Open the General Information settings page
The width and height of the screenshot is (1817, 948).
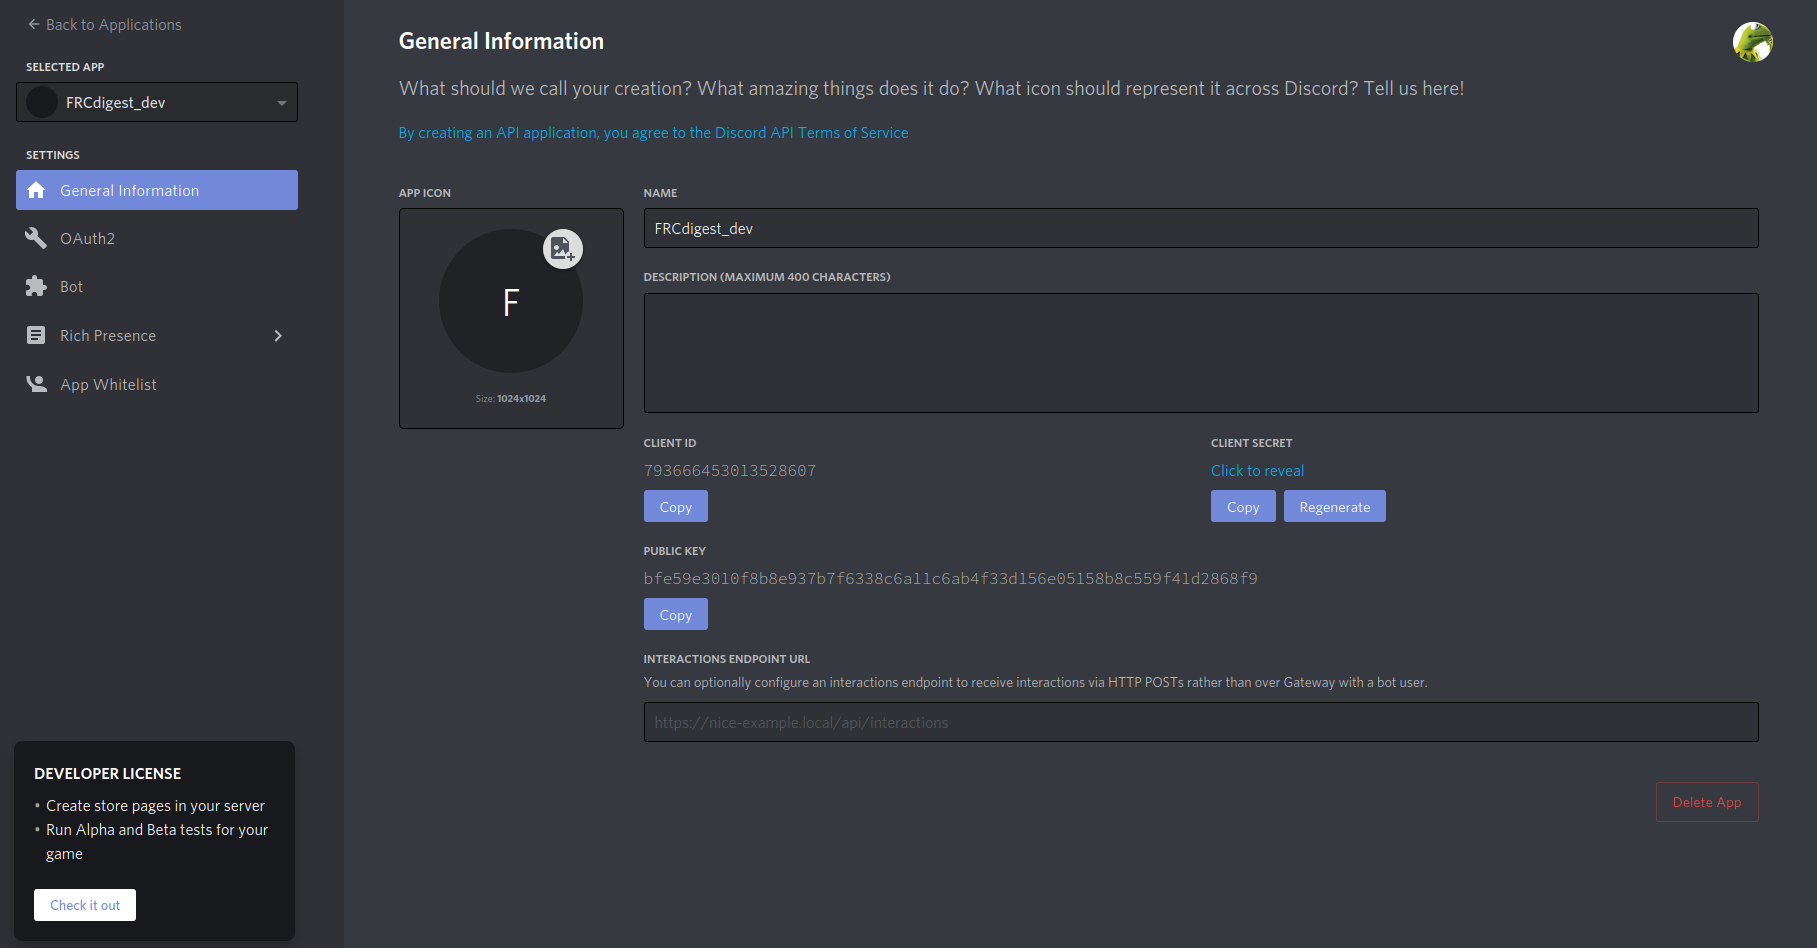(x=157, y=190)
